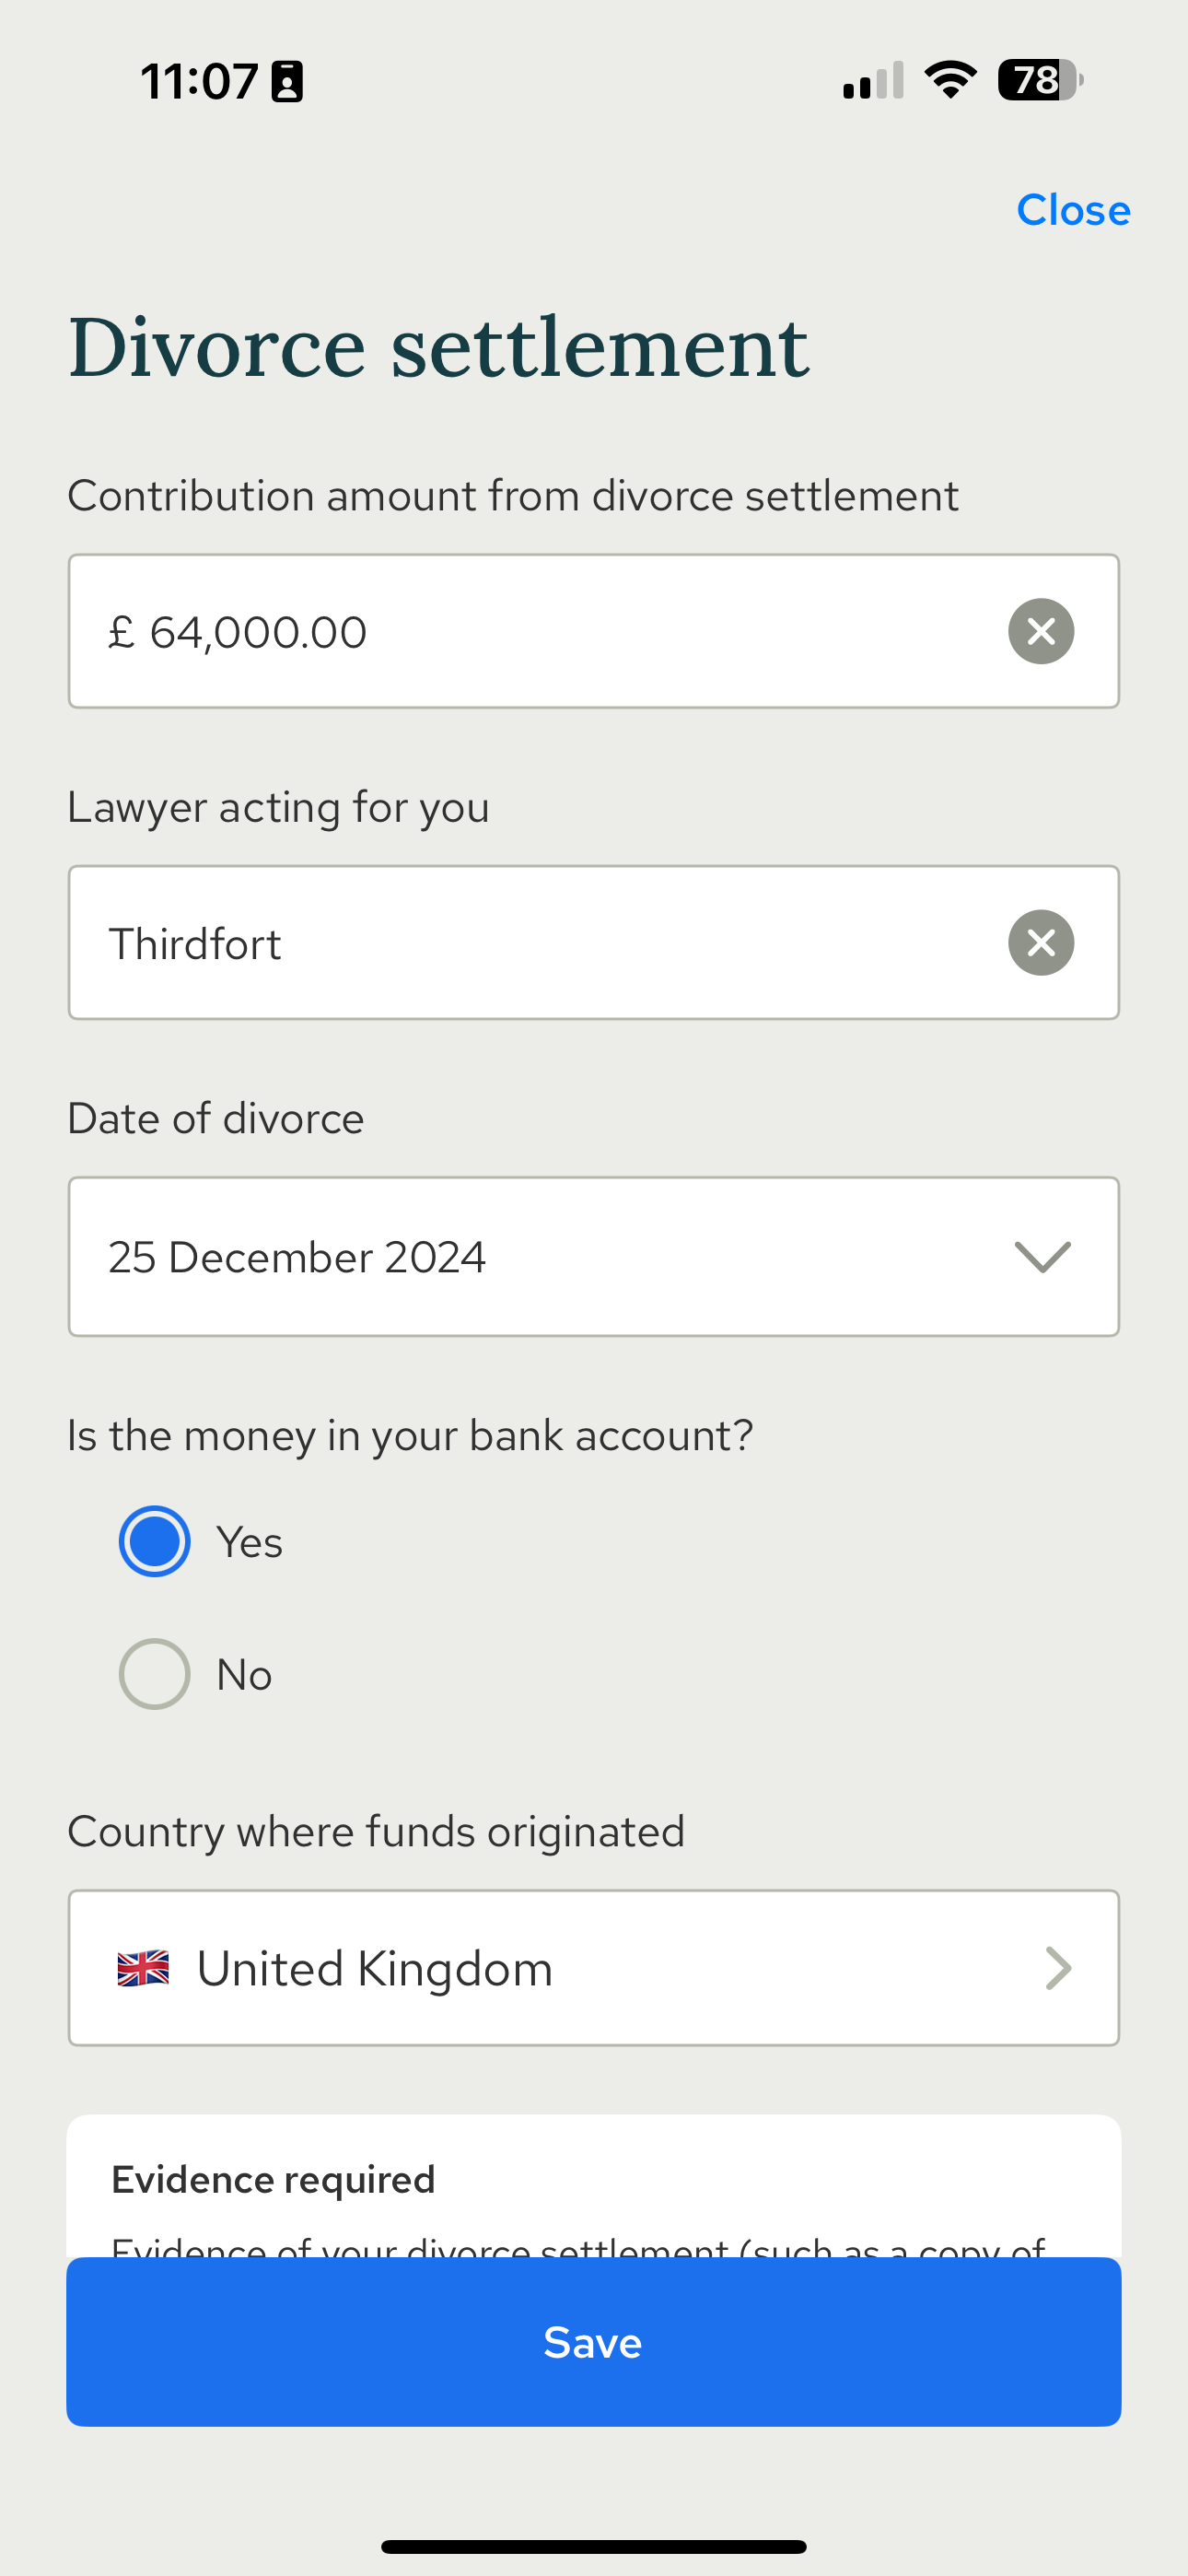The width and height of the screenshot is (1188, 2576).
Task: Clear the lawyer name field
Action: pyautogui.click(x=1041, y=942)
